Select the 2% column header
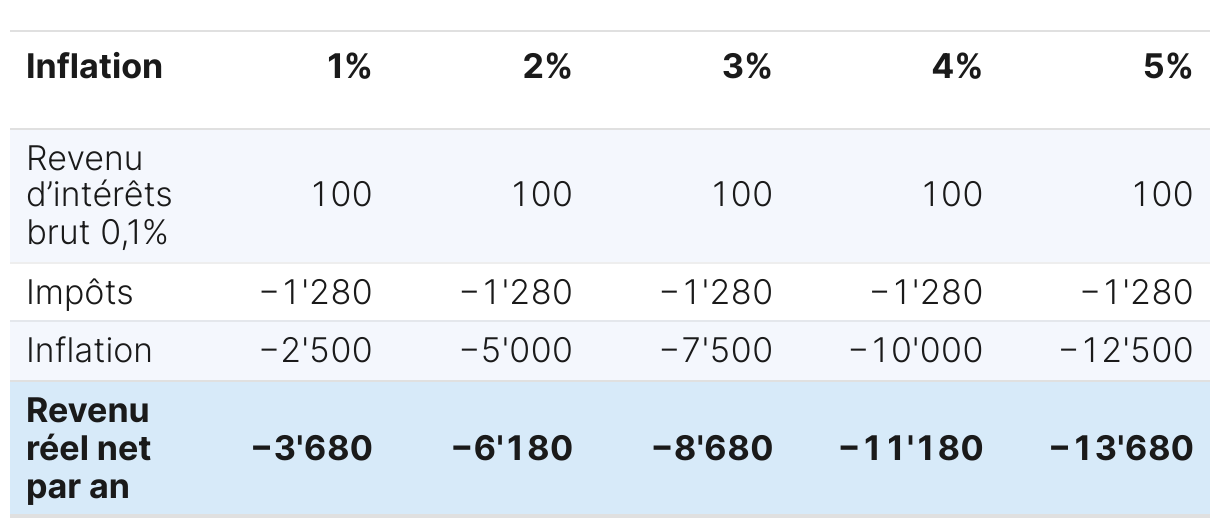This screenshot has height=530, width=1220. coord(547,66)
